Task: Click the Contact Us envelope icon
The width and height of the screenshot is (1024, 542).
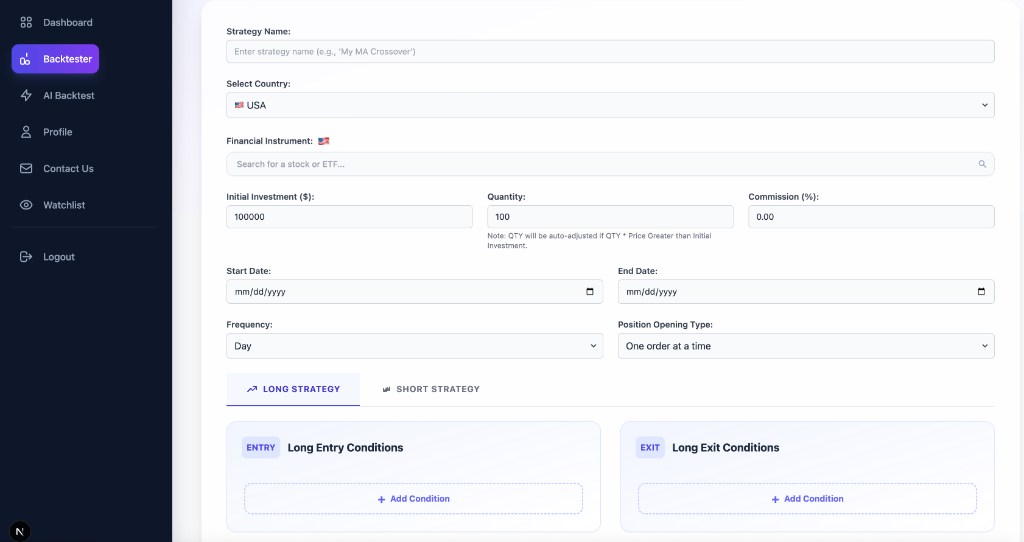Action: [x=27, y=168]
